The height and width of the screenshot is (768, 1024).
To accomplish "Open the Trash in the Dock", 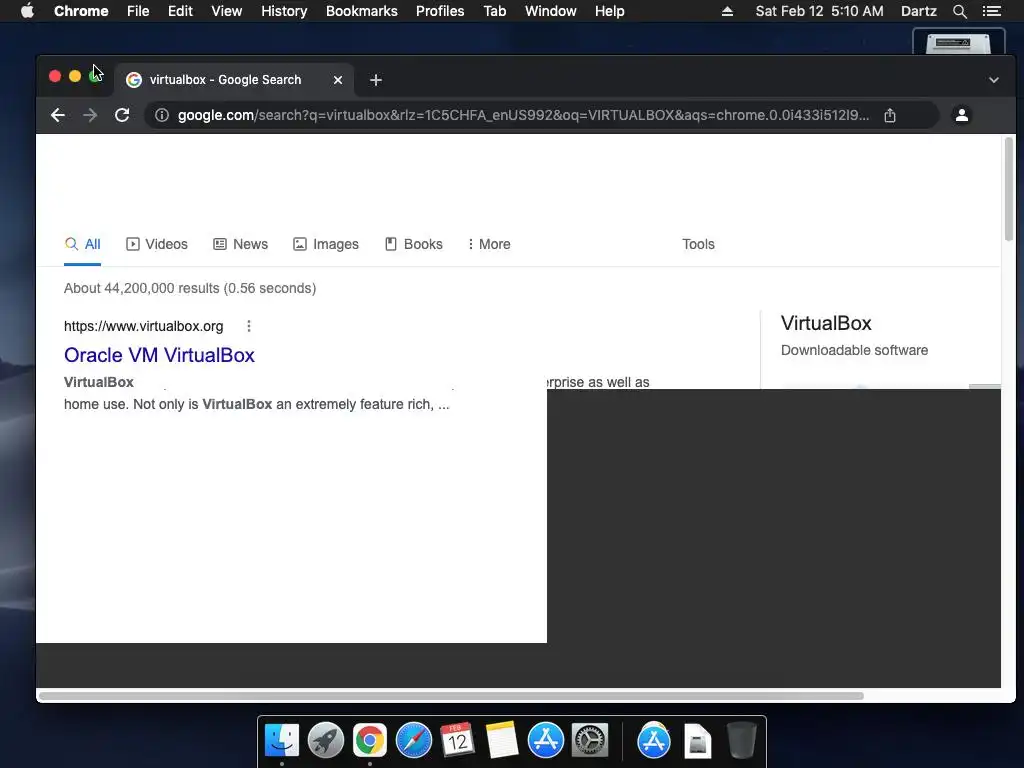I will 741,741.
